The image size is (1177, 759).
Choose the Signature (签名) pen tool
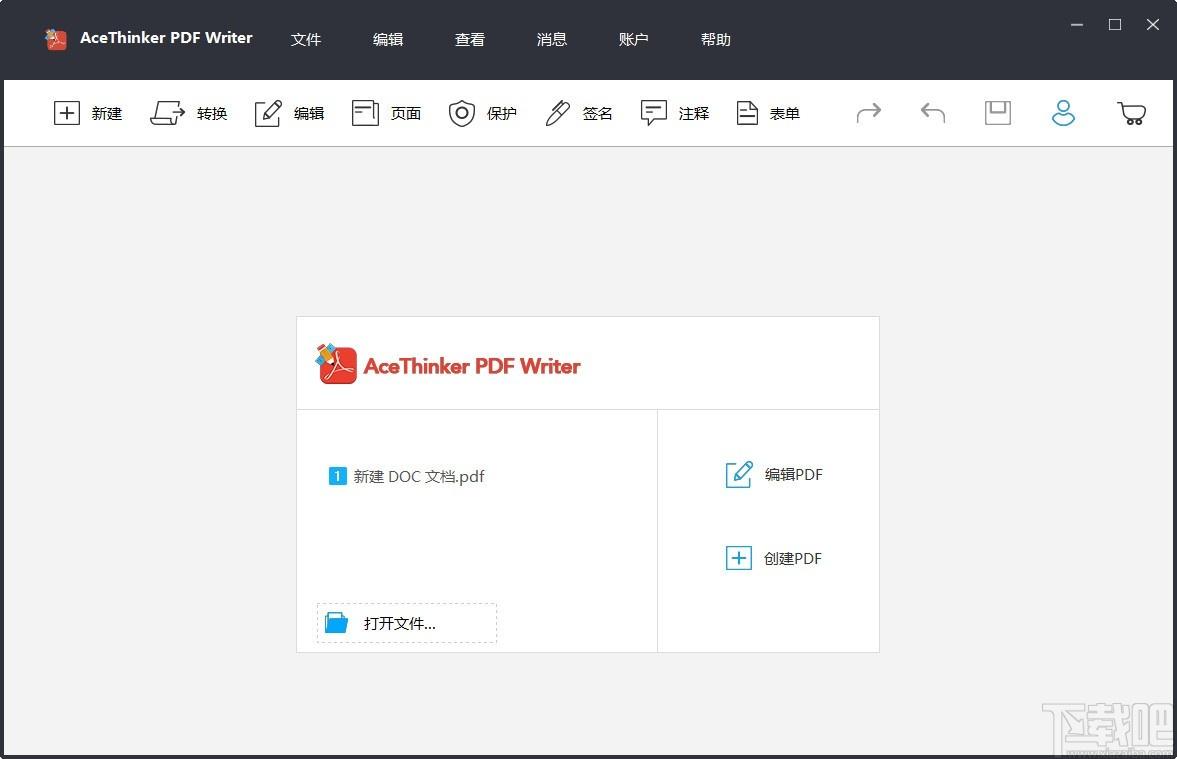(x=557, y=113)
